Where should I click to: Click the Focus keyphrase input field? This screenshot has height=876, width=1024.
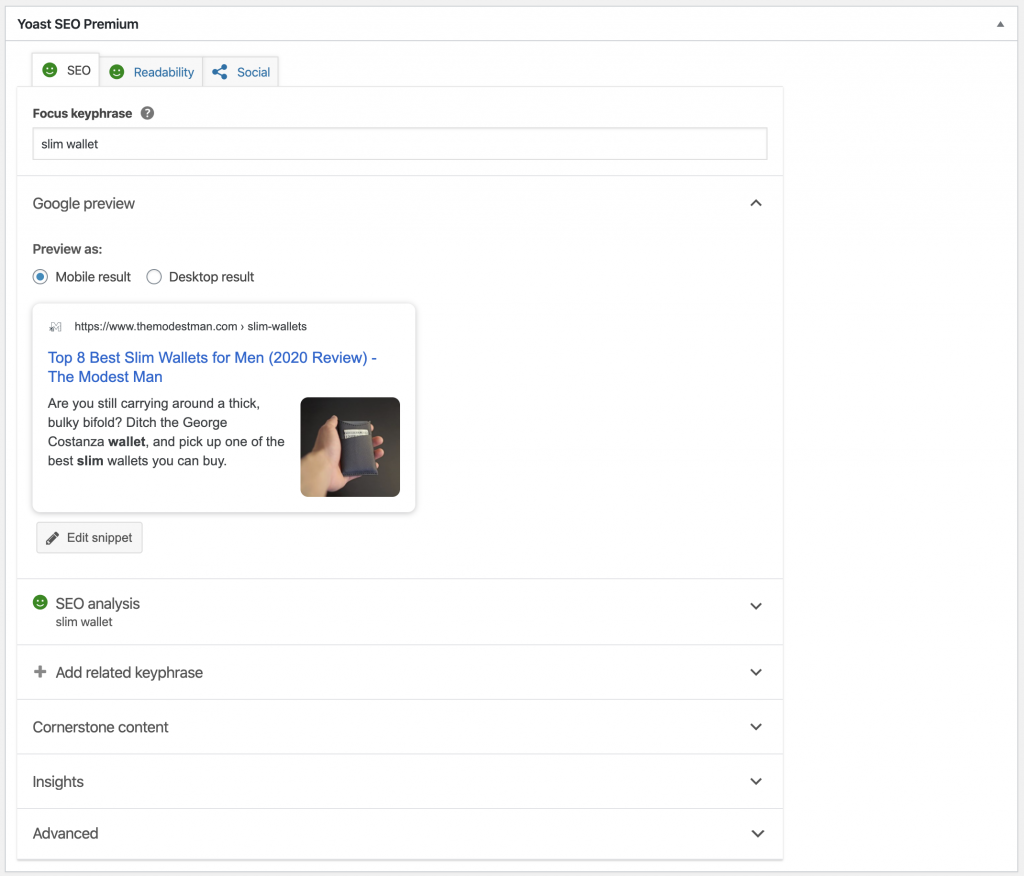[x=400, y=144]
